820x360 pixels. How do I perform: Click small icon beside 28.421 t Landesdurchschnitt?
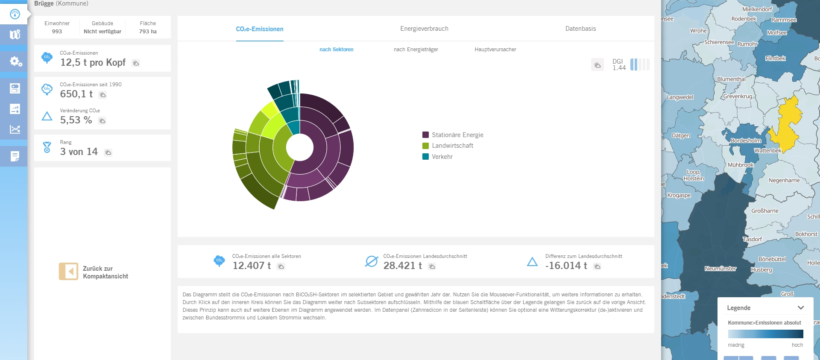pos(432,266)
